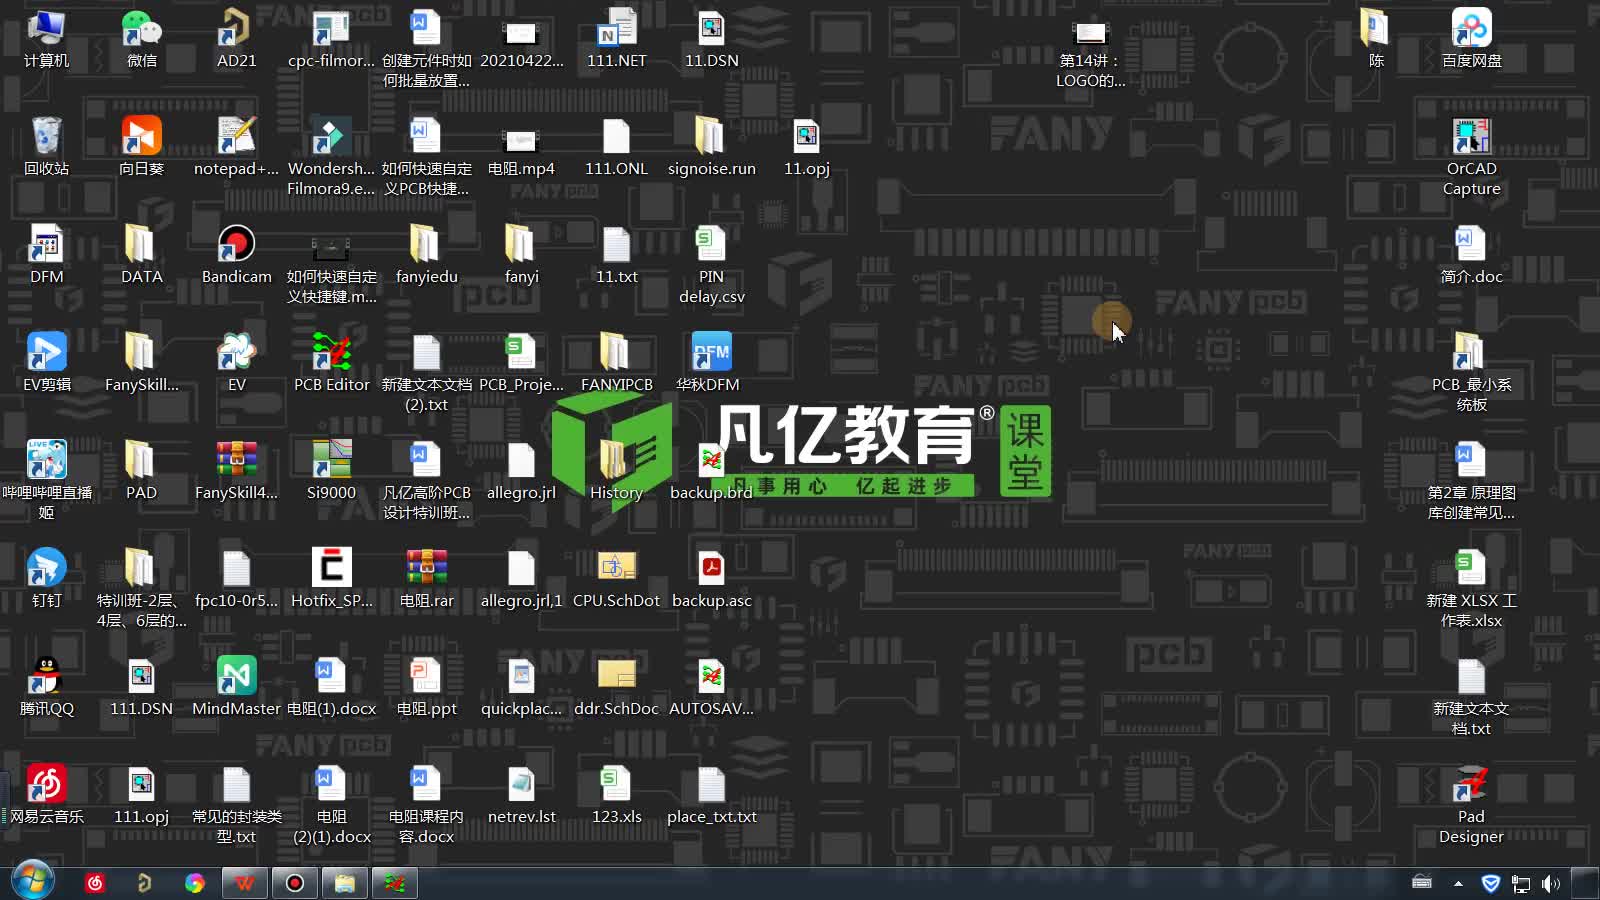Click the 回收站 recycle bin icon

tap(46, 148)
